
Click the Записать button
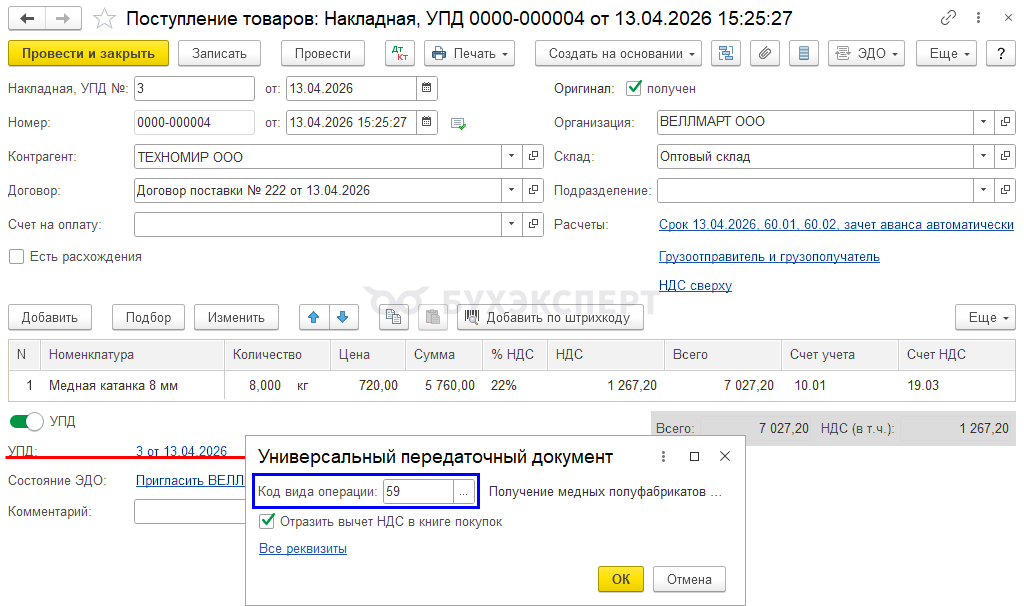[x=219, y=54]
